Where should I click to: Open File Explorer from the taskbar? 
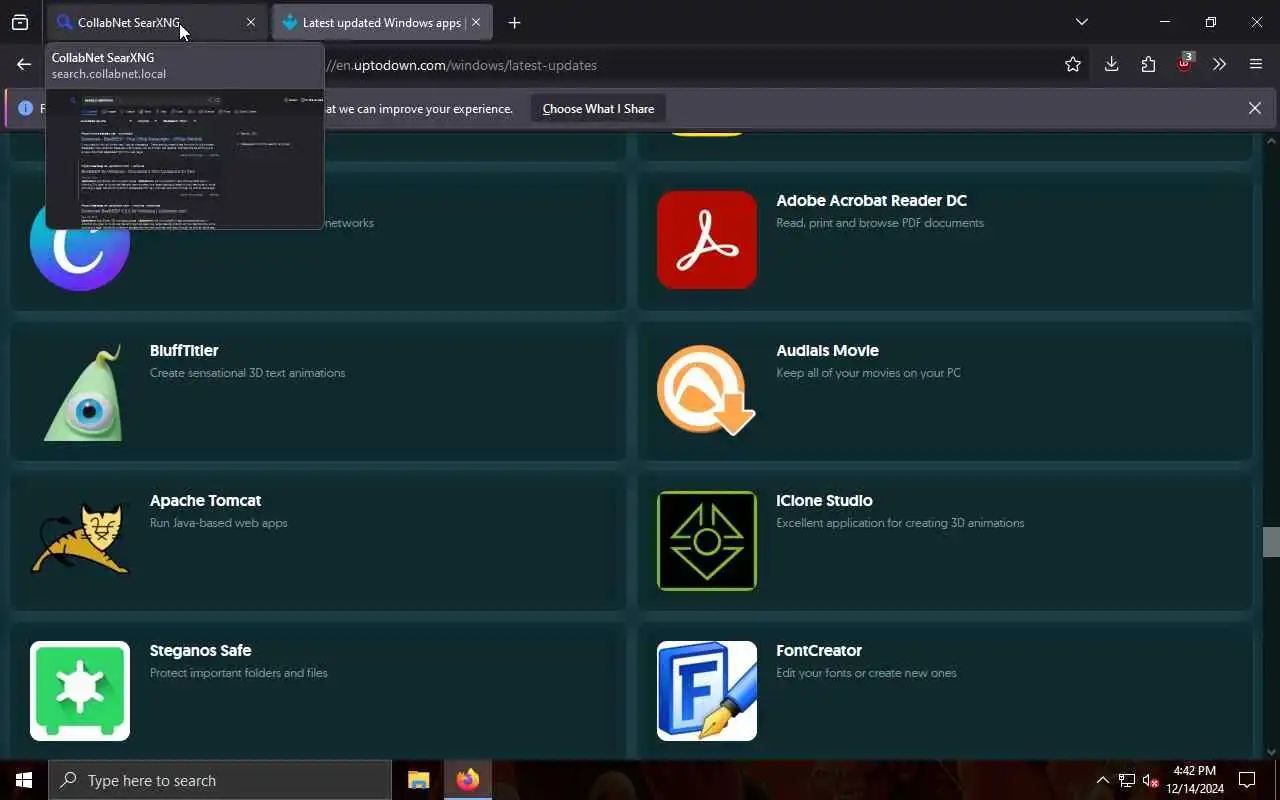418,780
